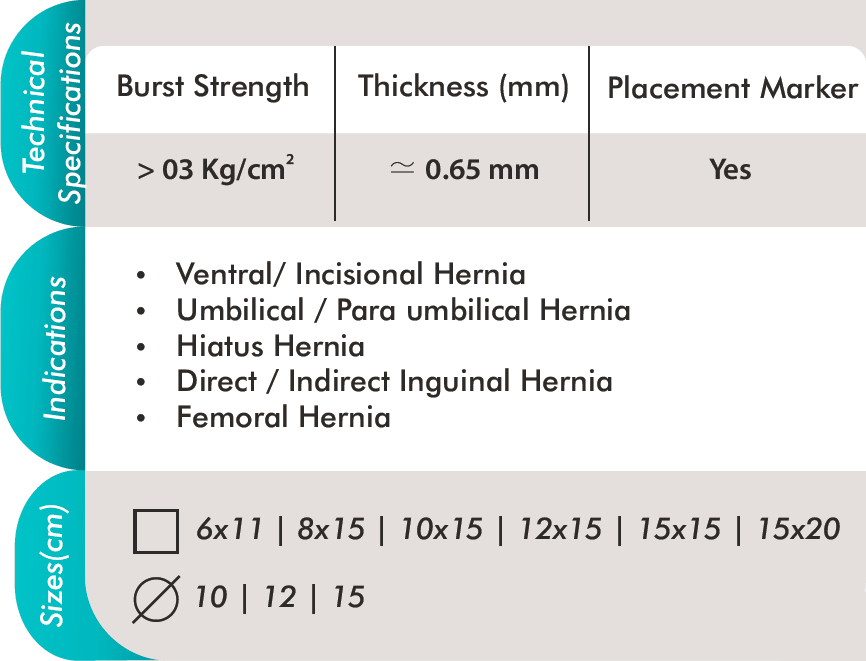Click Hiatus Hernia list item
The width and height of the screenshot is (866, 661).
tap(271, 346)
